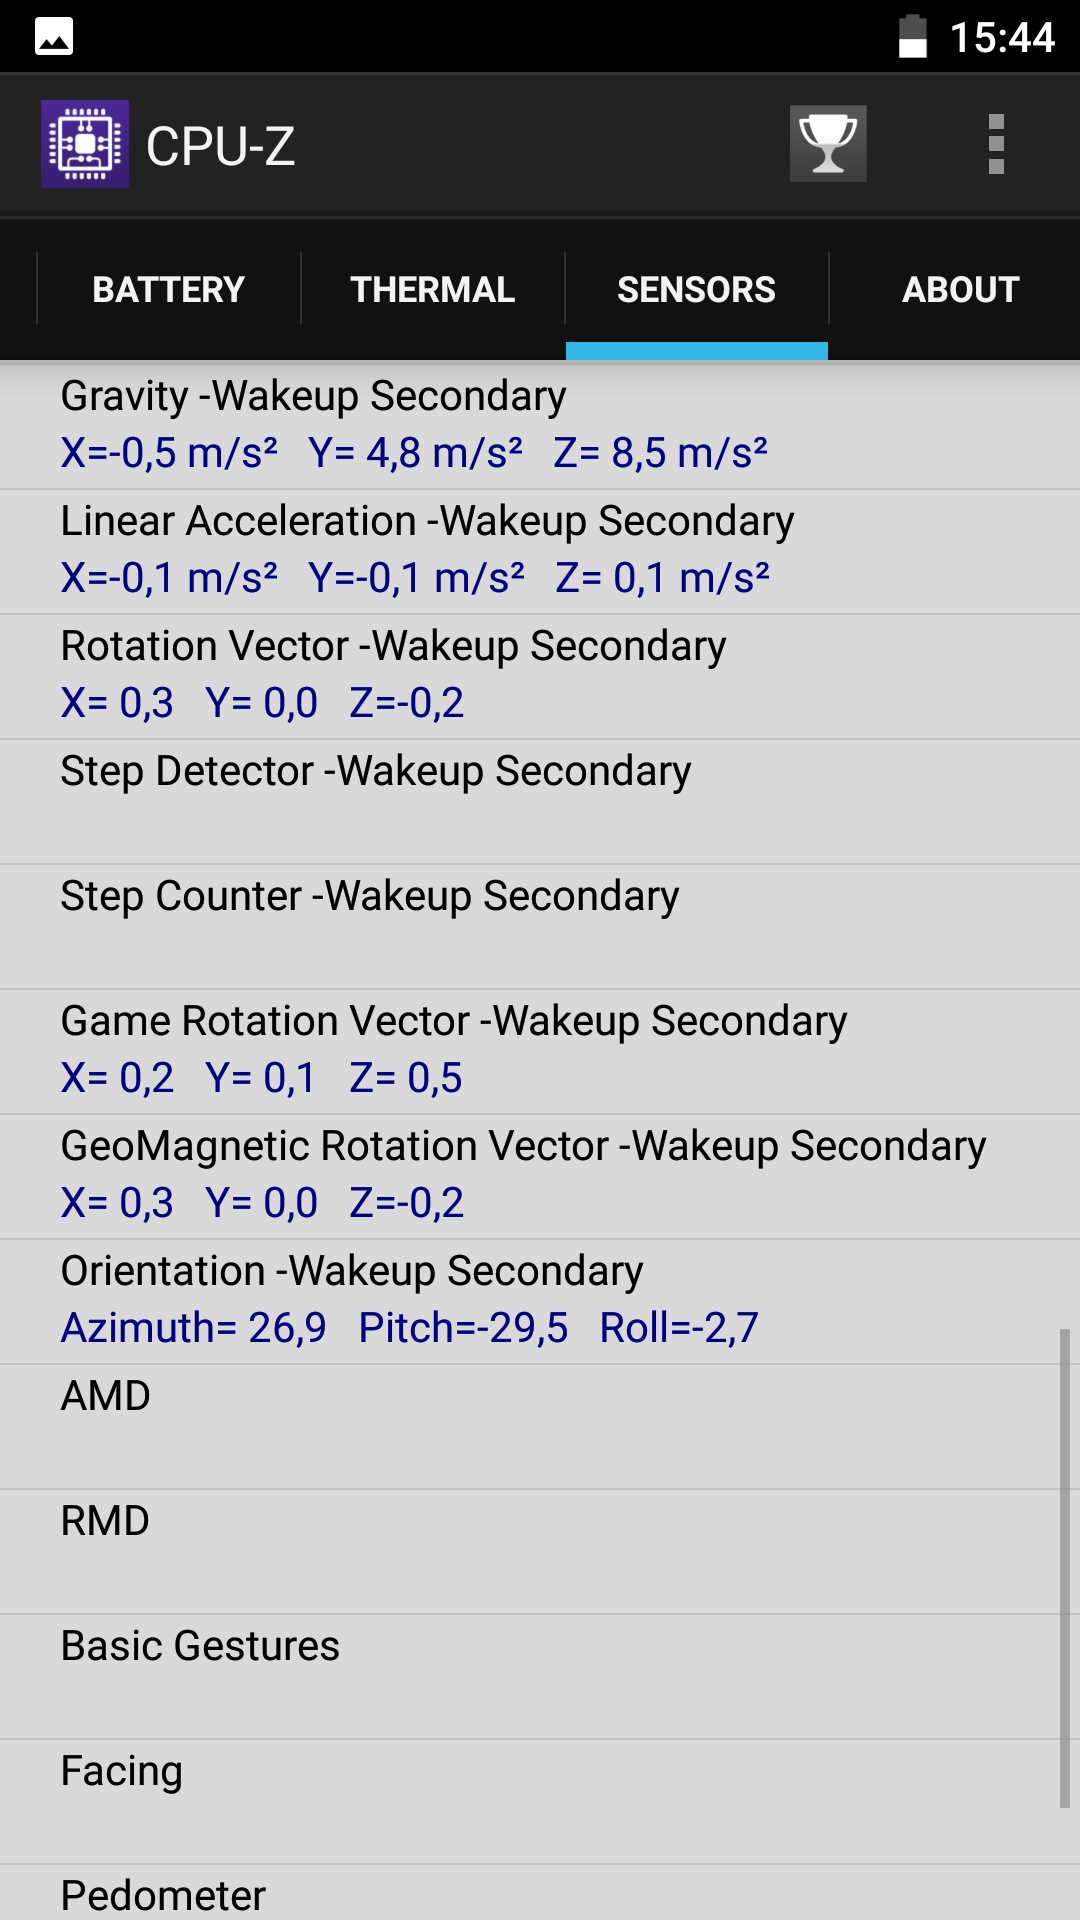The image size is (1080, 1920).
Task: Tap the battery icon in status bar
Action: click(912, 37)
